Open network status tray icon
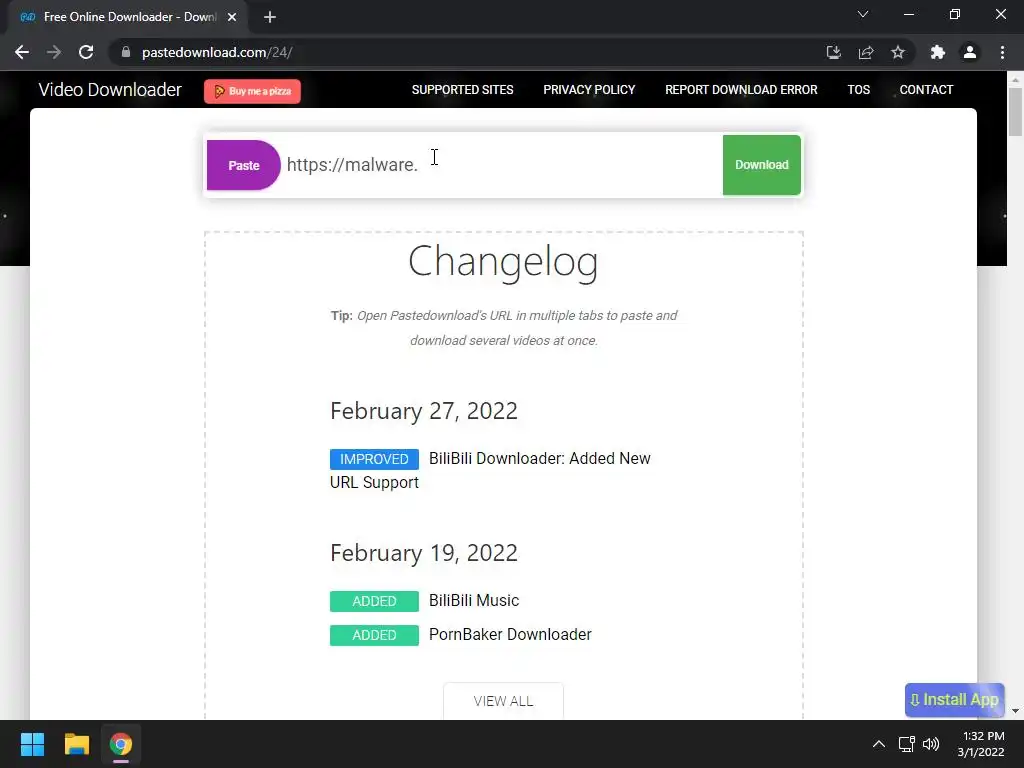1024x768 pixels. click(906, 744)
